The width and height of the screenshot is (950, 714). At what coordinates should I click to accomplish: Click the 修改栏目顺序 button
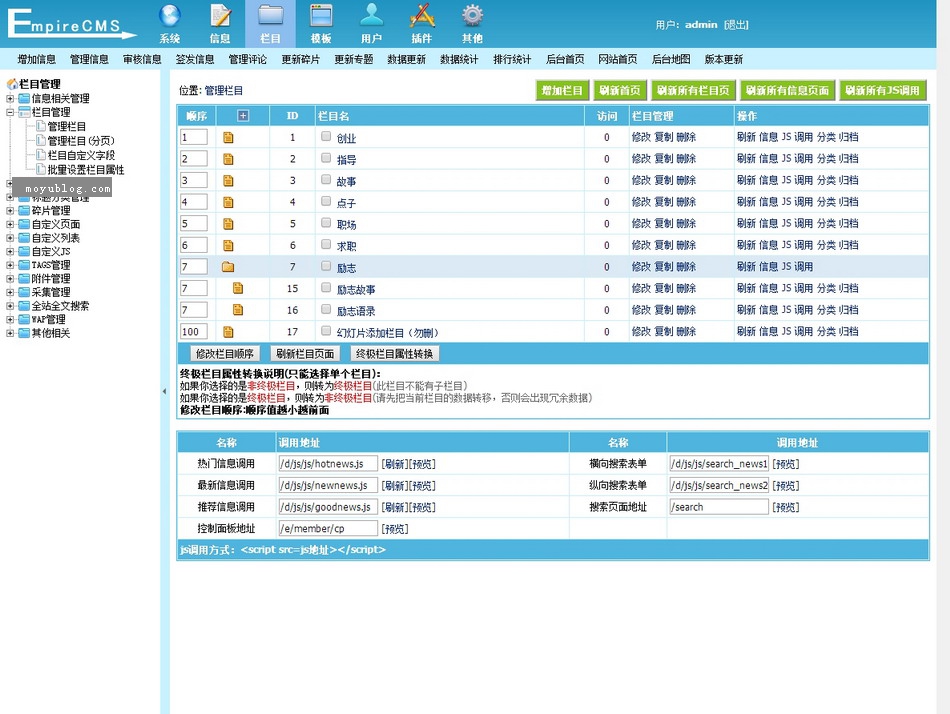click(x=225, y=353)
